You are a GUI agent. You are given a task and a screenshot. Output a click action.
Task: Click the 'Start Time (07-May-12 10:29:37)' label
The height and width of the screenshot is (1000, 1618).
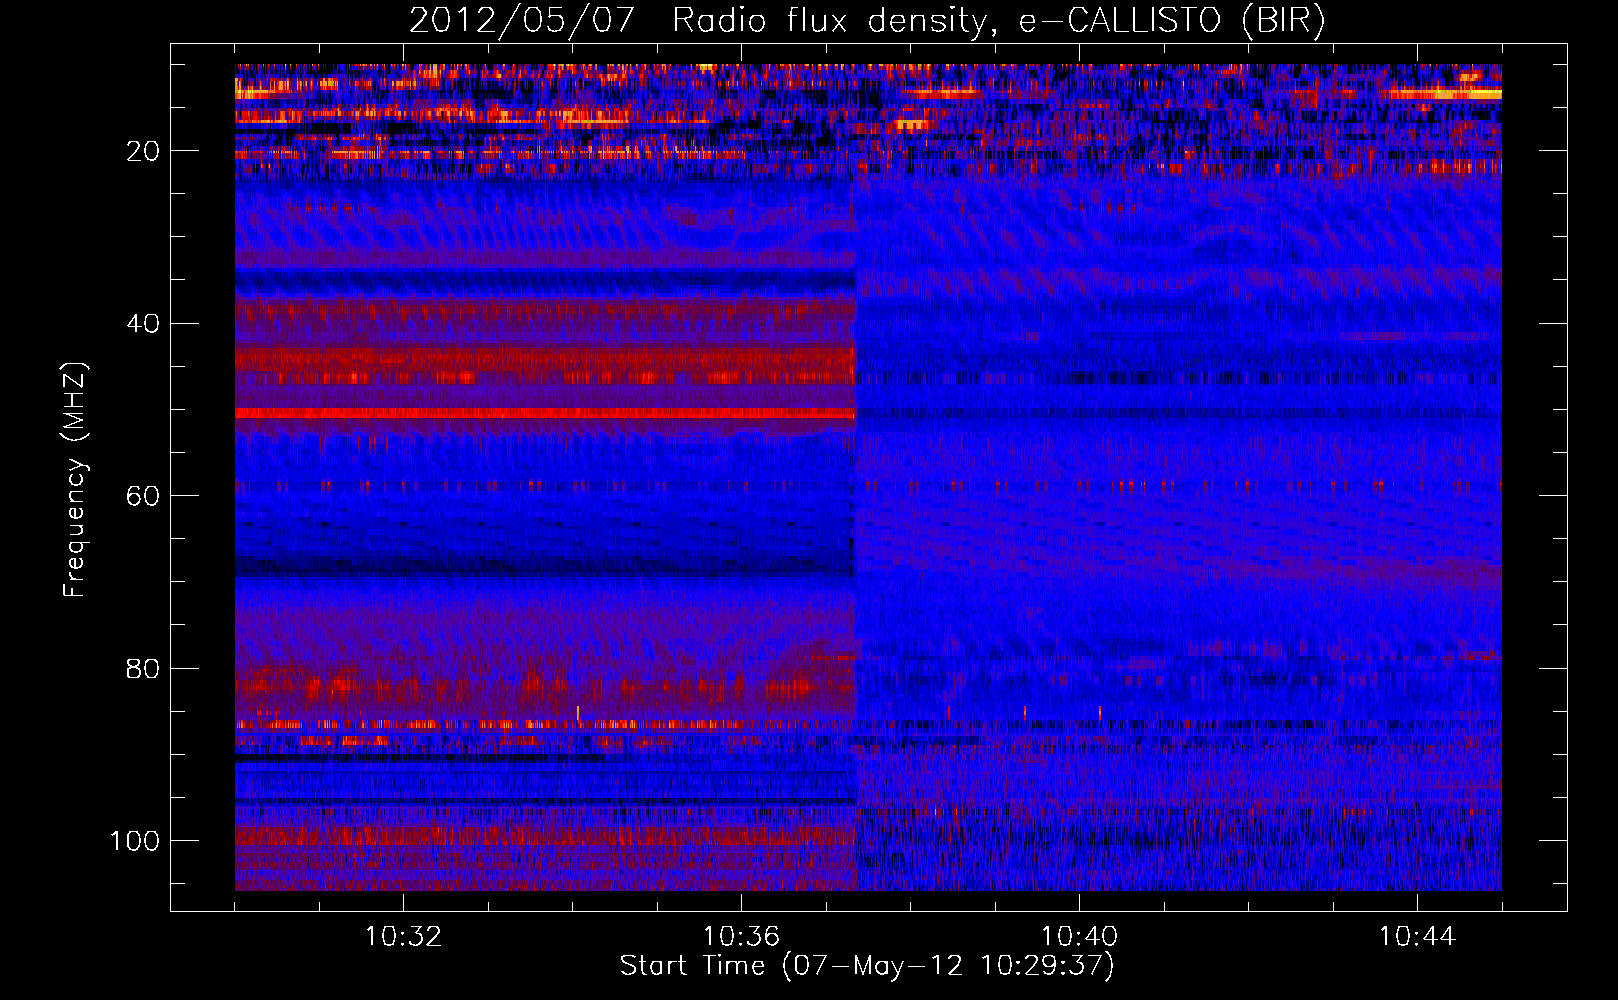(x=867, y=966)
